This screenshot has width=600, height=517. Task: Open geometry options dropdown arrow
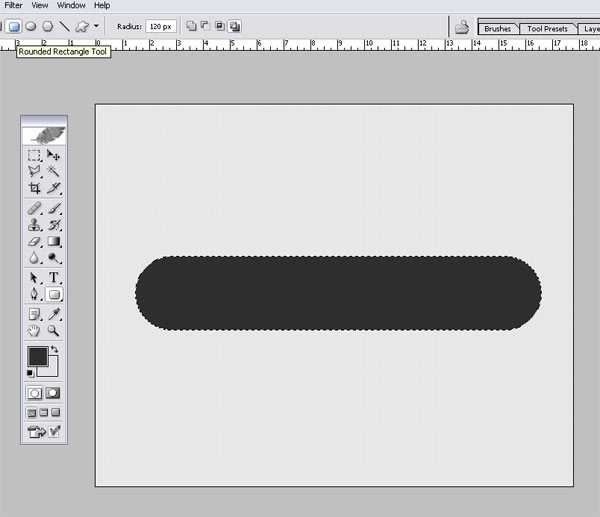point(96,26)
